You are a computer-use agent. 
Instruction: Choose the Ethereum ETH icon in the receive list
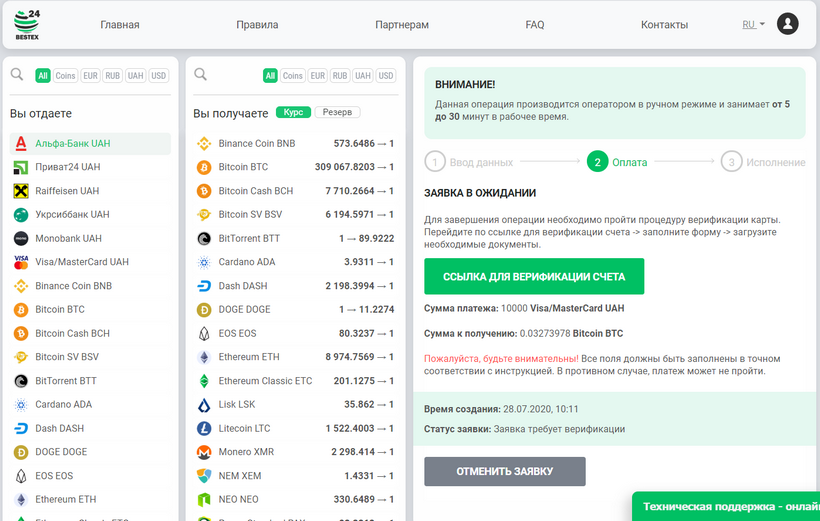click(203, 357)
